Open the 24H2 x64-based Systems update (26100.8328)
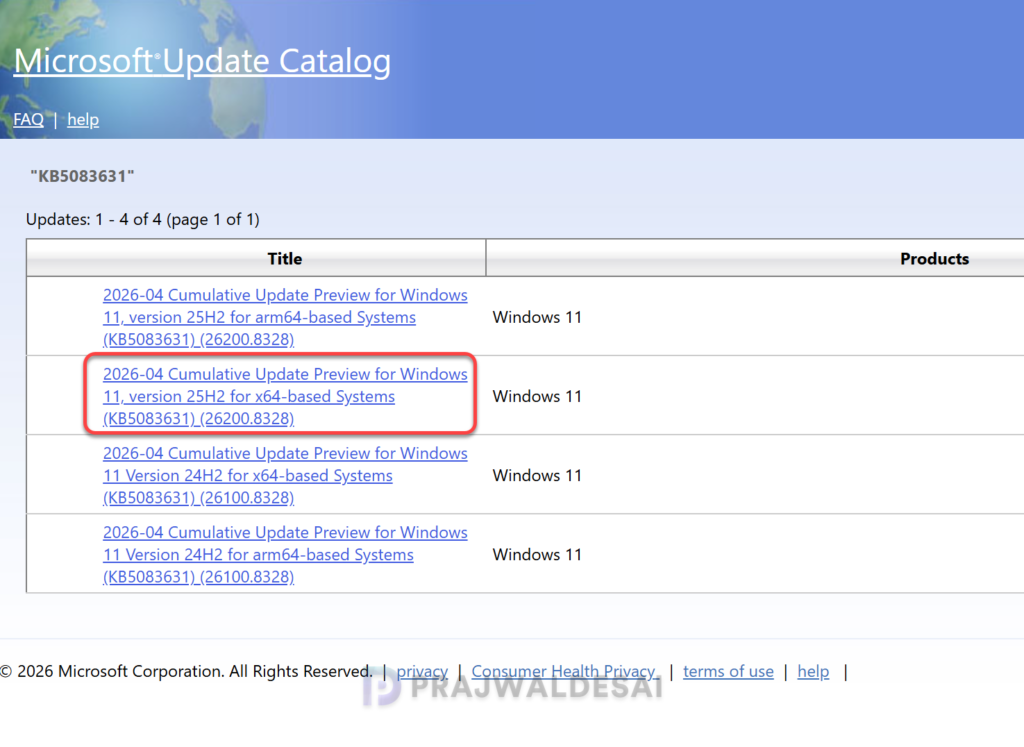The image size is (1024, 747). click(285, 475)
